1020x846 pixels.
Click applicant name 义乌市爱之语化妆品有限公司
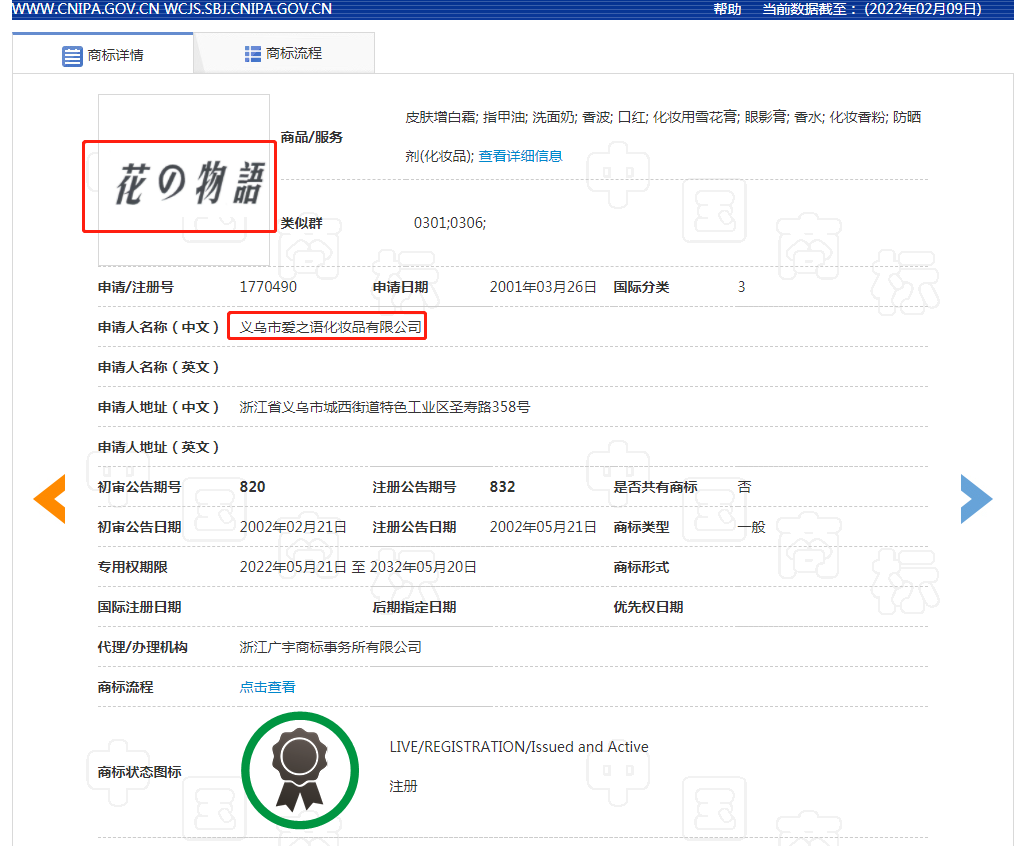326,327
